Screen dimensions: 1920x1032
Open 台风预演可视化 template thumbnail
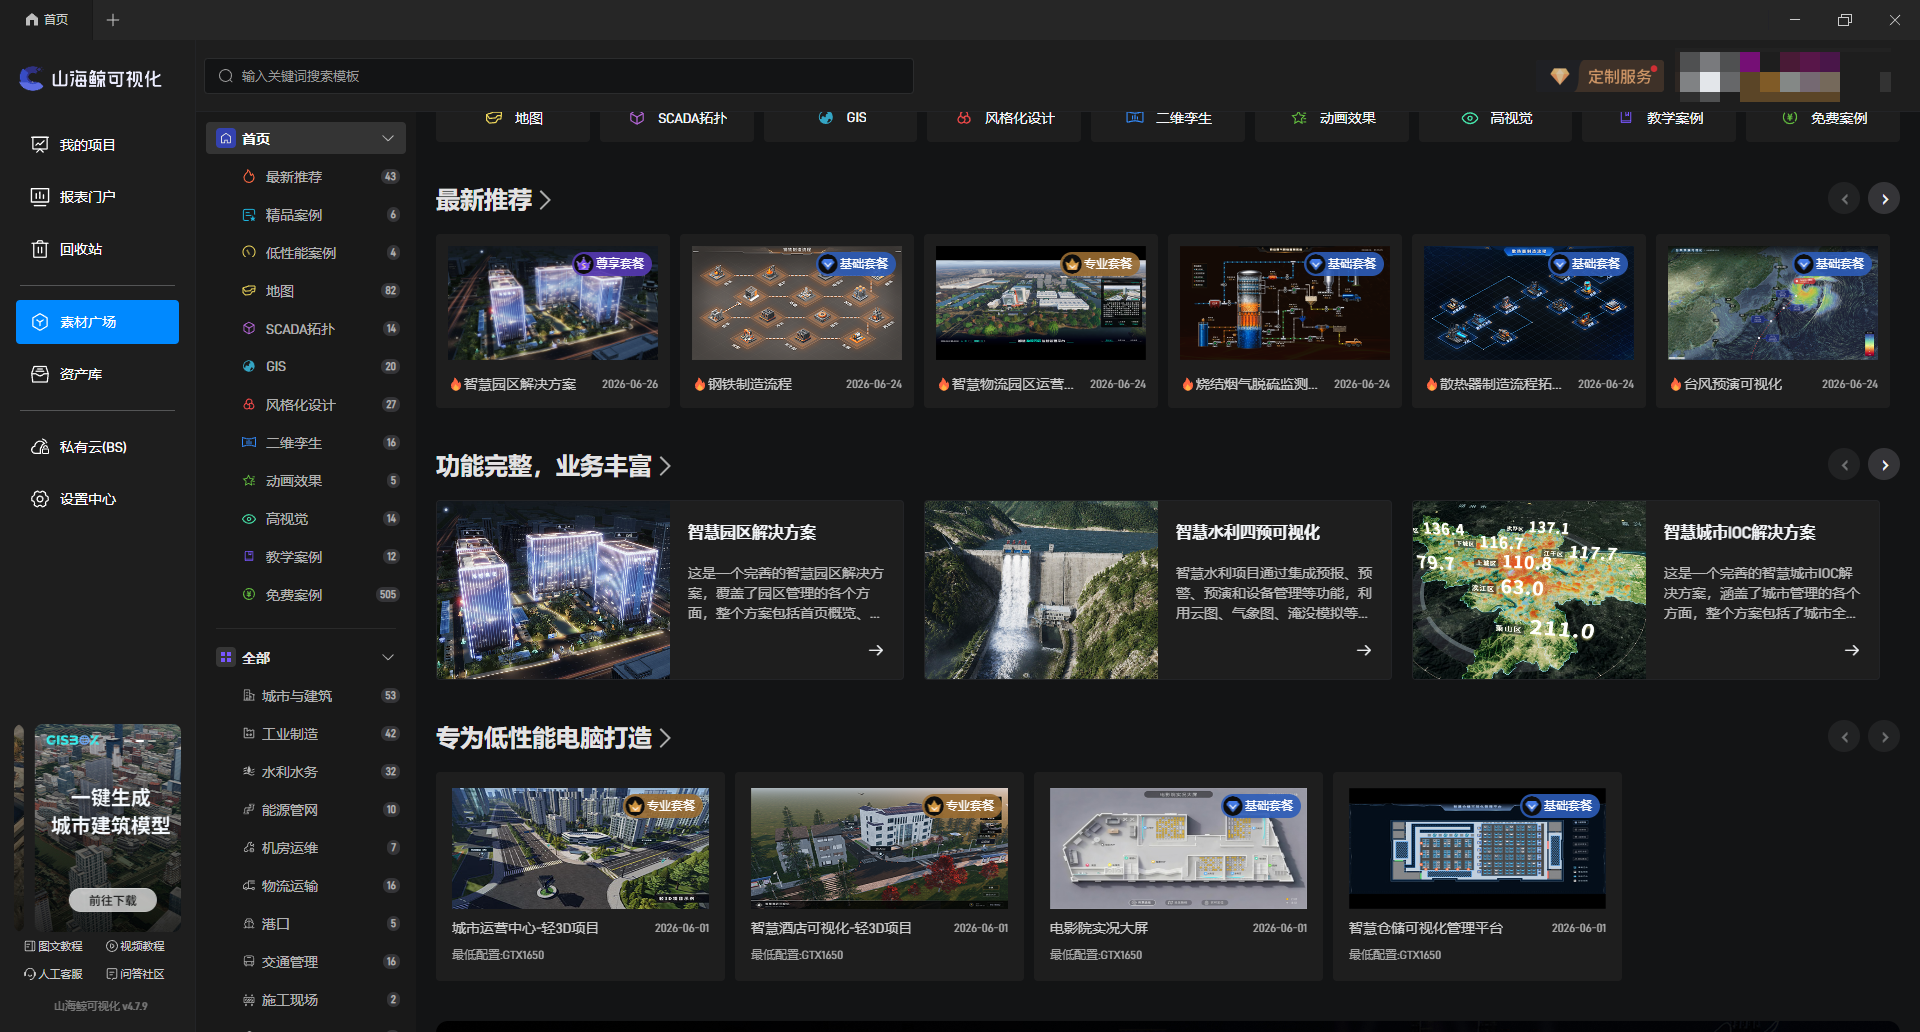tap(1772, 304)
